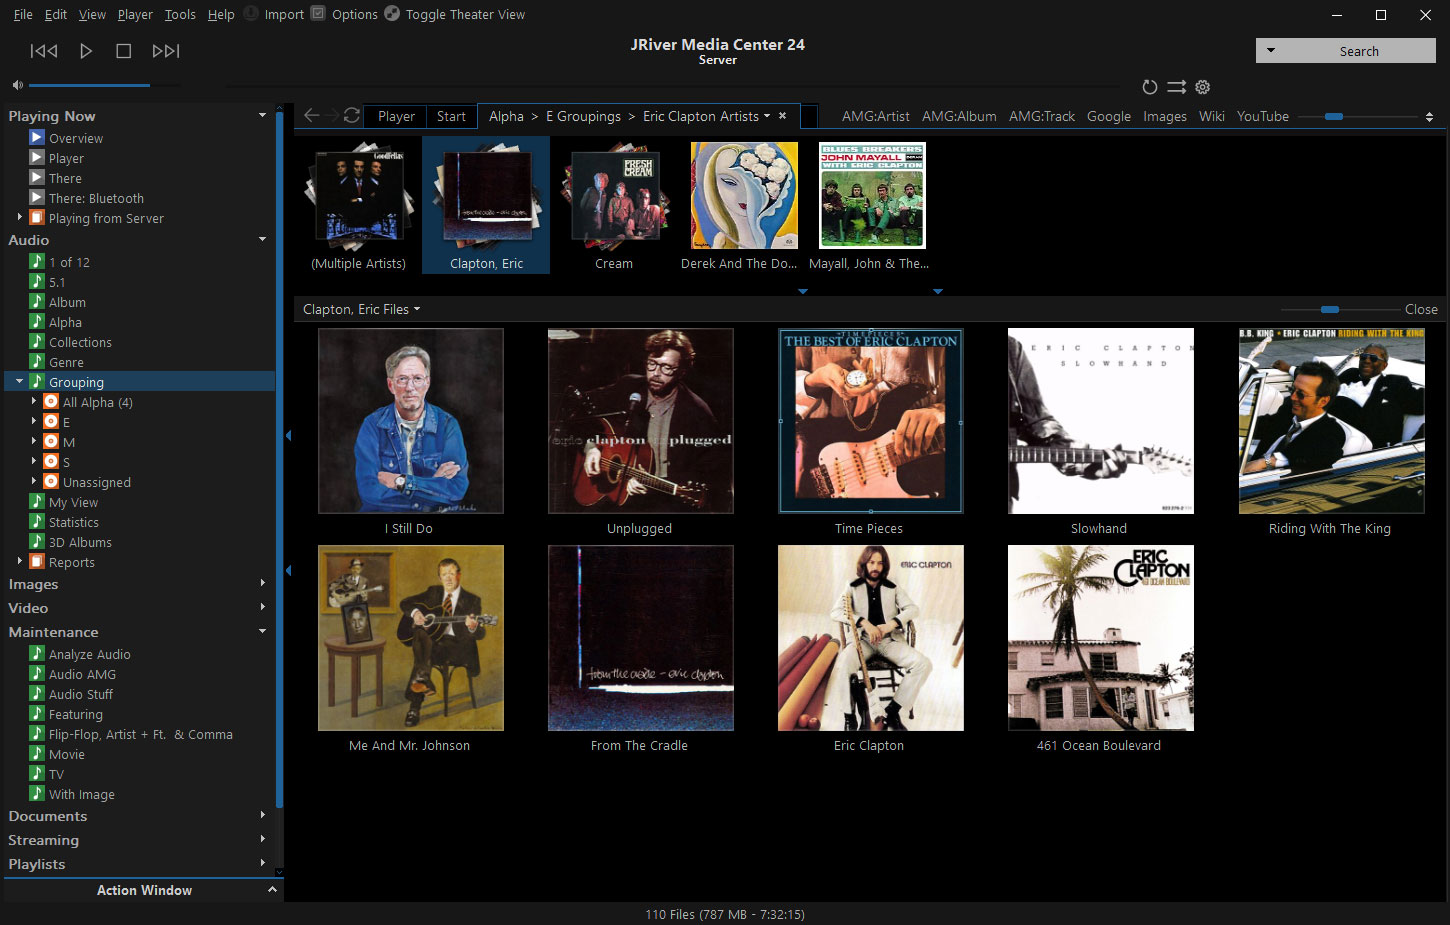Open Eric Clapton Artists view dropdown
The width and height of the screenshot is (1450, 925).
(x=767, y=116)
